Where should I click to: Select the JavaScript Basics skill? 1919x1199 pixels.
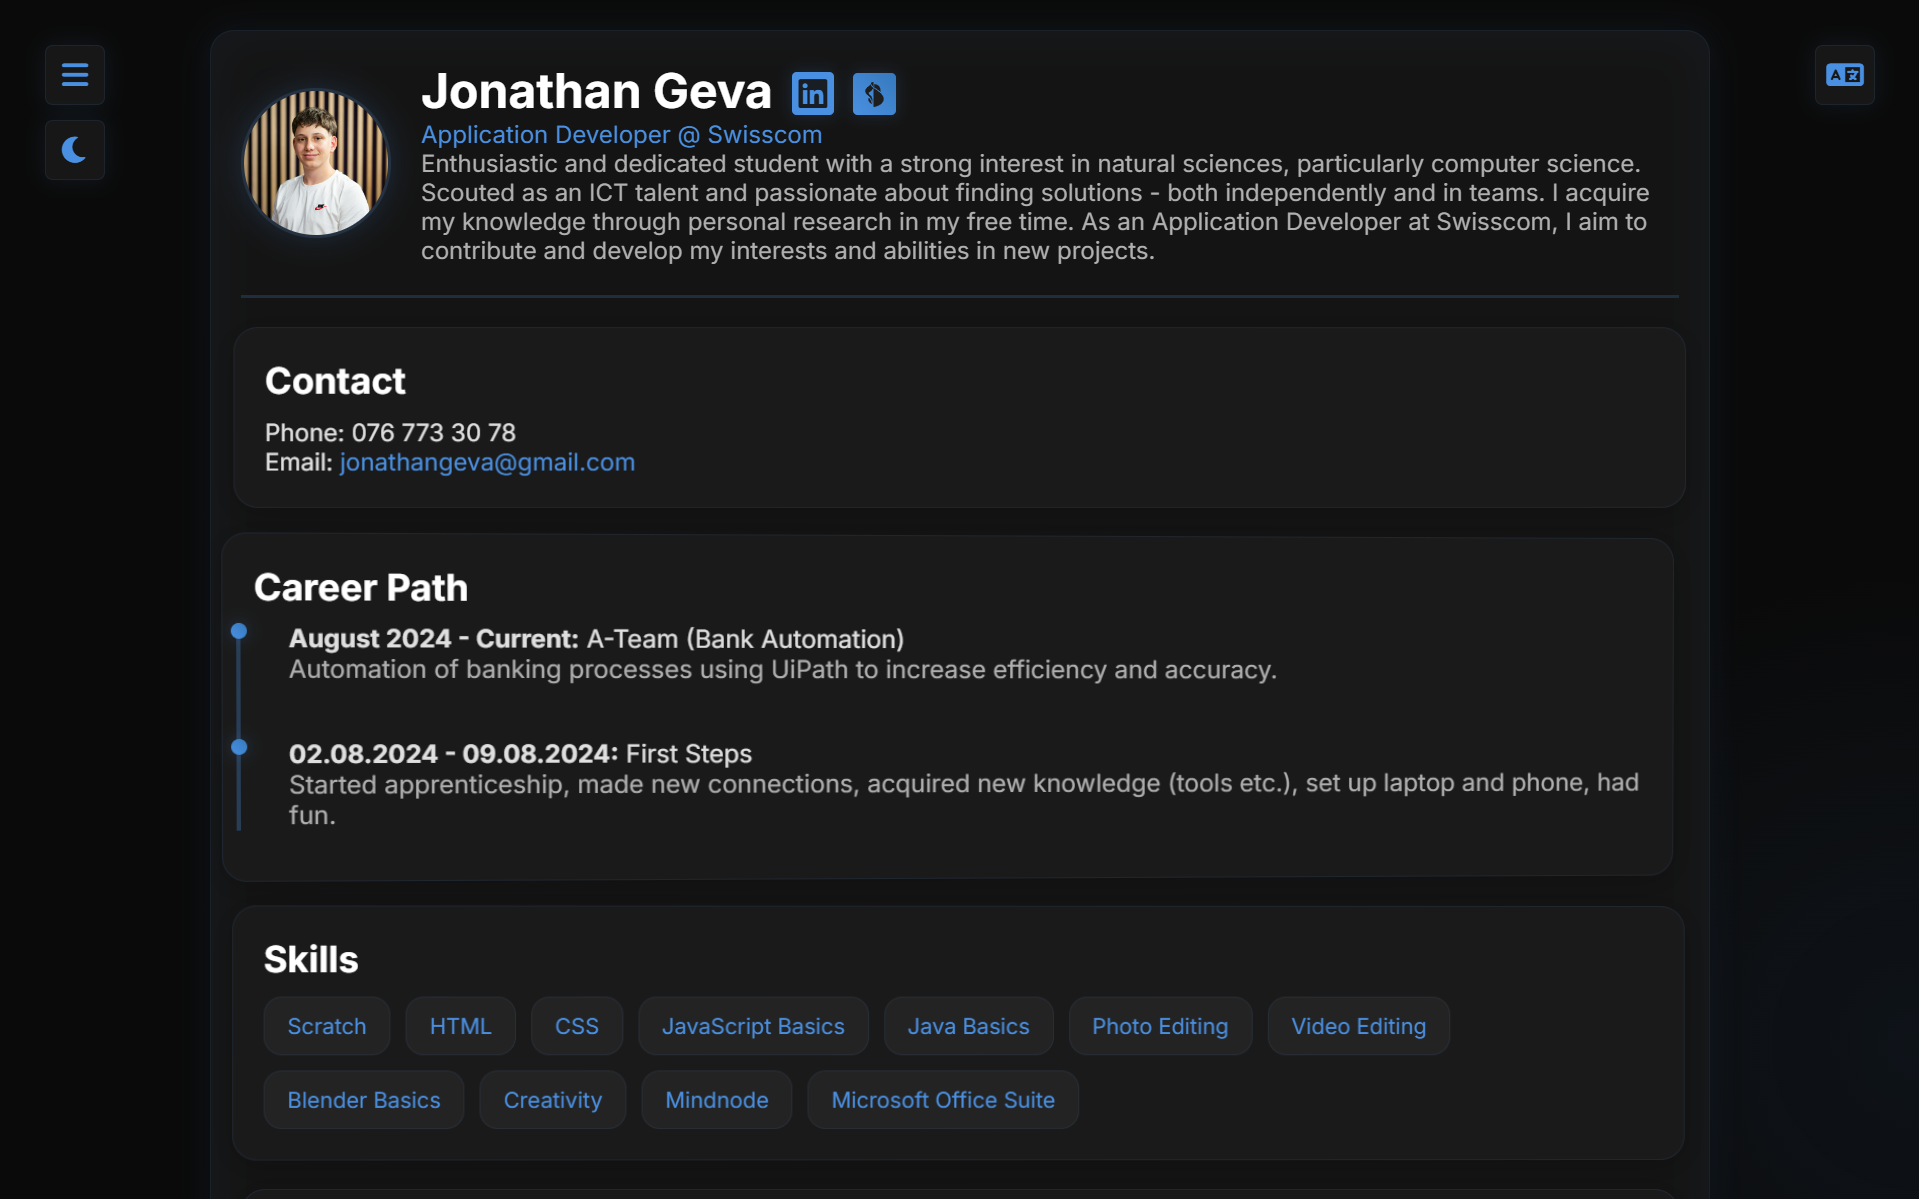click(753, 1025)
